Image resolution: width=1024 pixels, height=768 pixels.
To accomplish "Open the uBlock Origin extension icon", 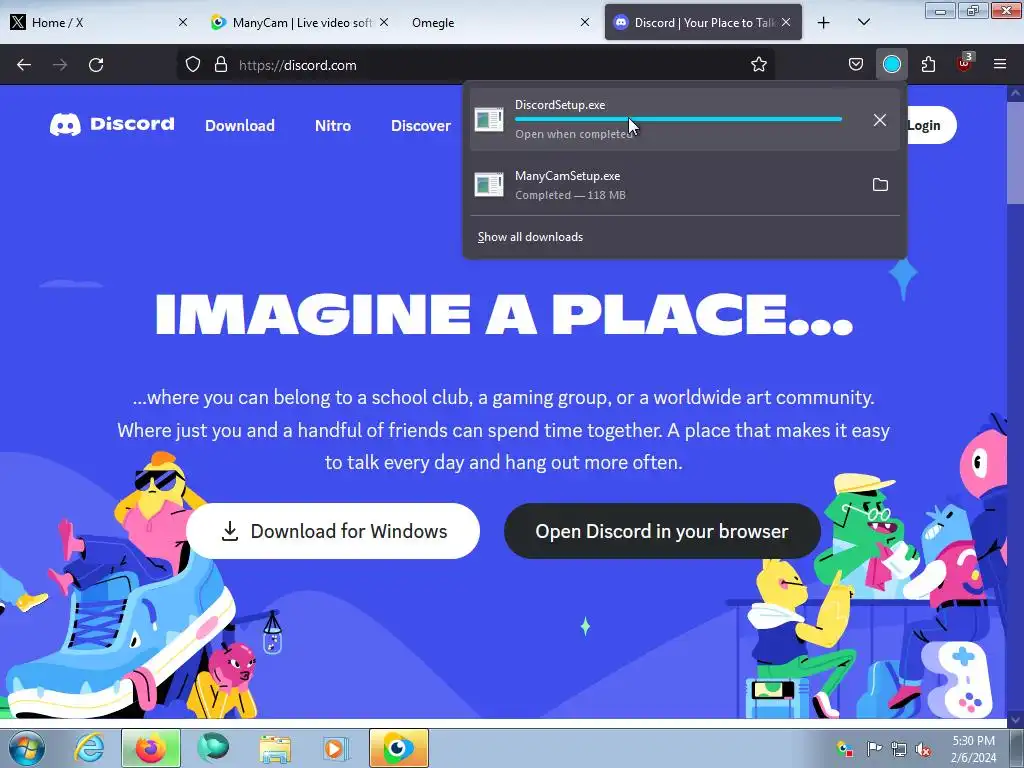I will pos(965,63).
